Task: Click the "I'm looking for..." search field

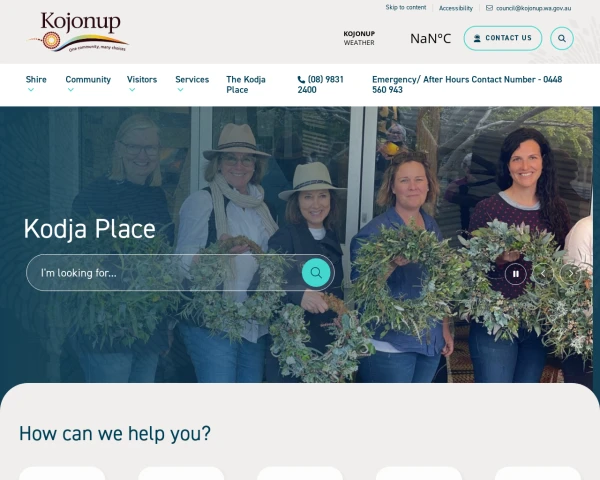Action: [x=164, y=273]
